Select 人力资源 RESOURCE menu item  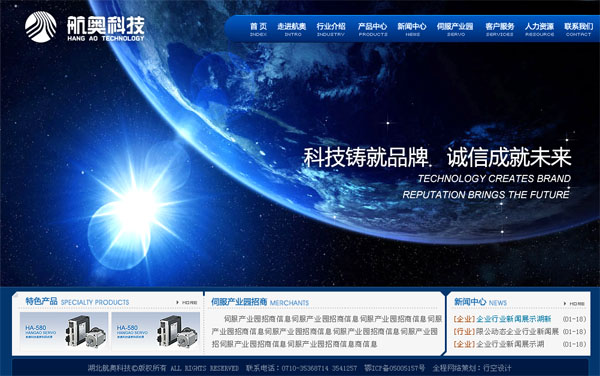(x=540, y=29)
